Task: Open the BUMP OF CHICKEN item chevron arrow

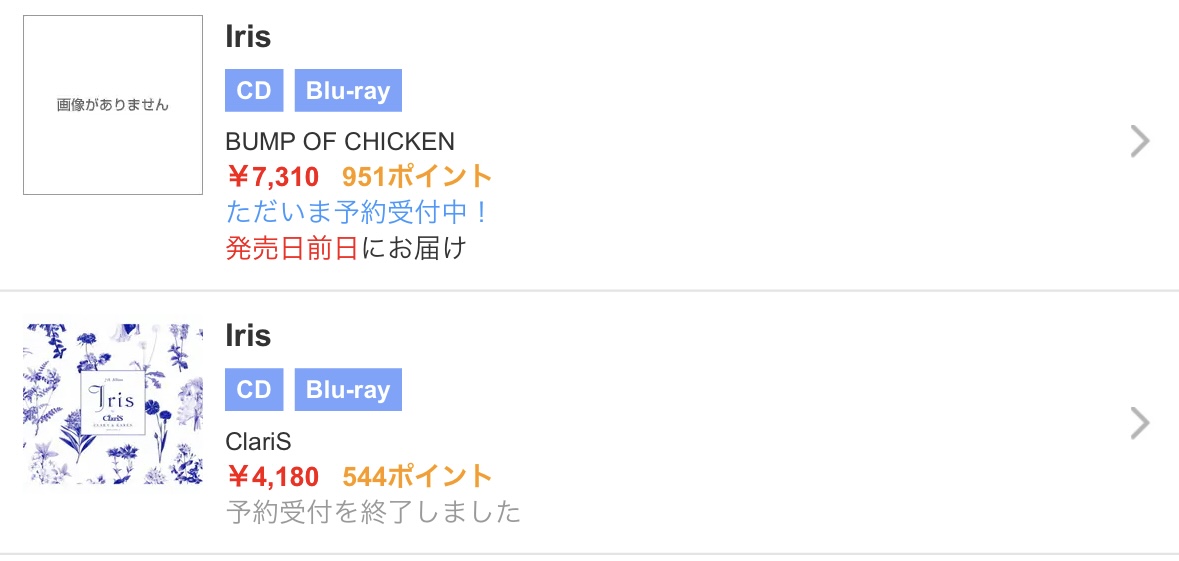Action: pos(1139,143)
